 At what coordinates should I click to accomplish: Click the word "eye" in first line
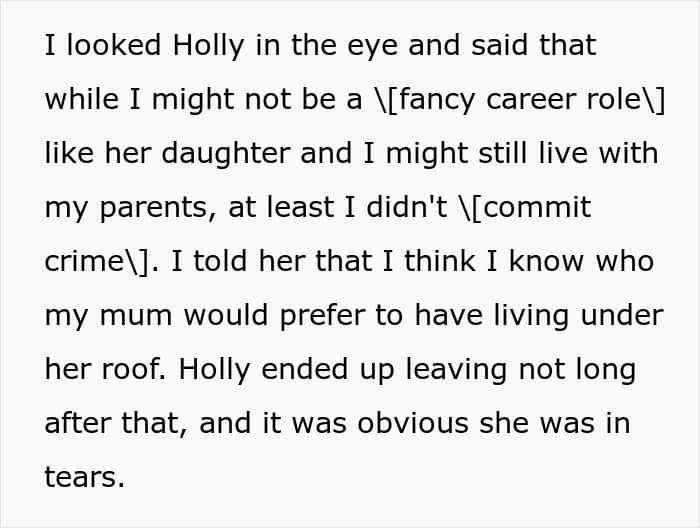pyautogui.click(x=372, y=47)
